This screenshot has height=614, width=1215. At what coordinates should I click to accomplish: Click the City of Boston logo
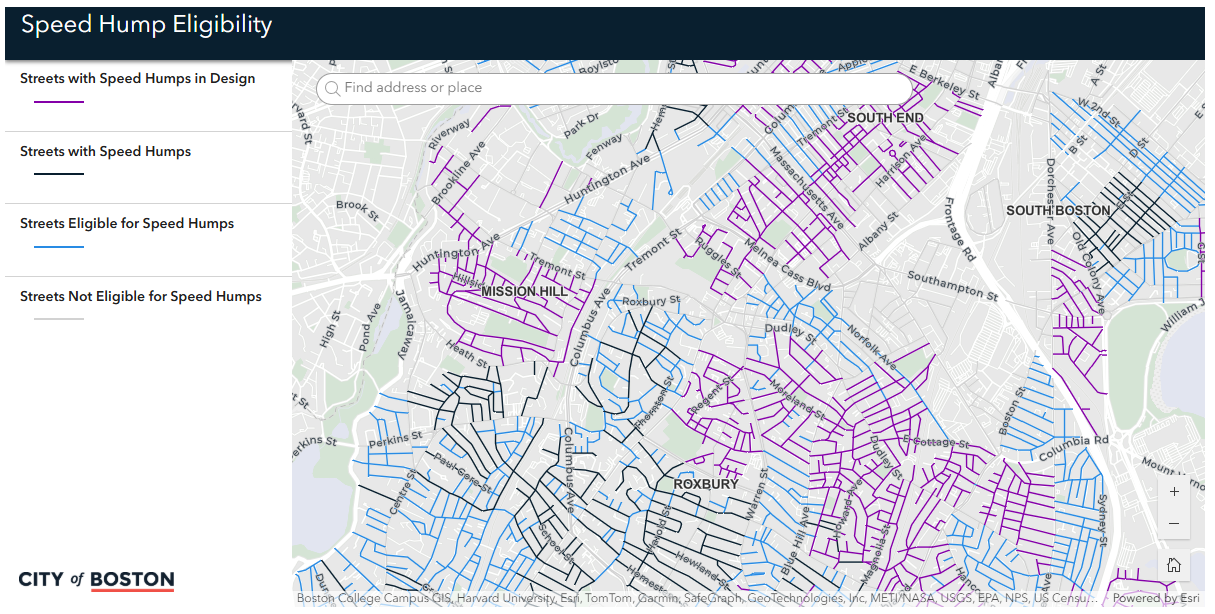click(x=96, y=580)
